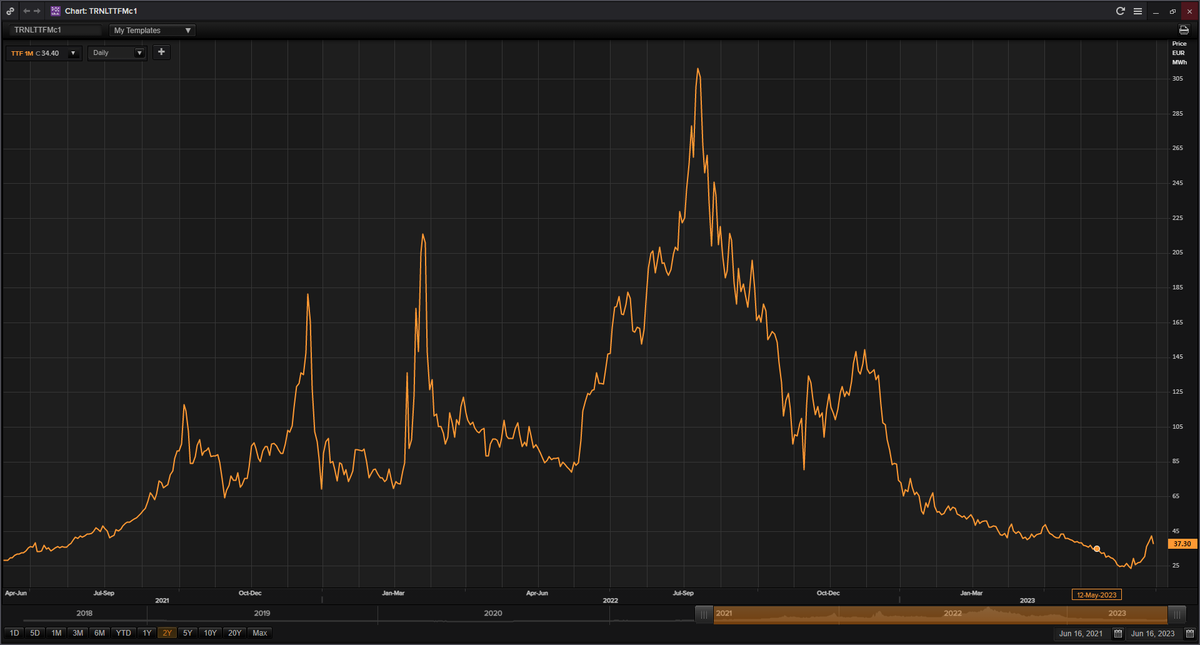
Task: Restore the window with the restore icon
Action: pyautogui.click(x=1172, y=10)
